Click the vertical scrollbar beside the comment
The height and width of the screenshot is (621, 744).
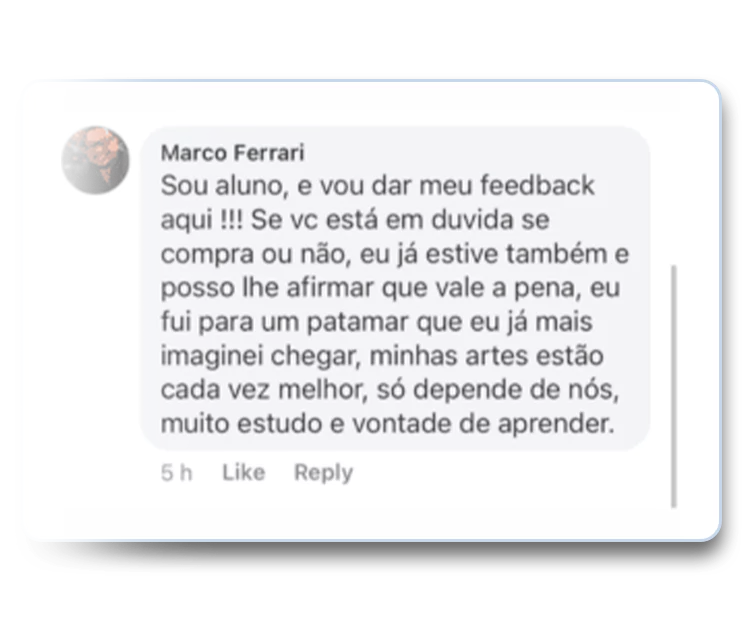tap(673, 386)
